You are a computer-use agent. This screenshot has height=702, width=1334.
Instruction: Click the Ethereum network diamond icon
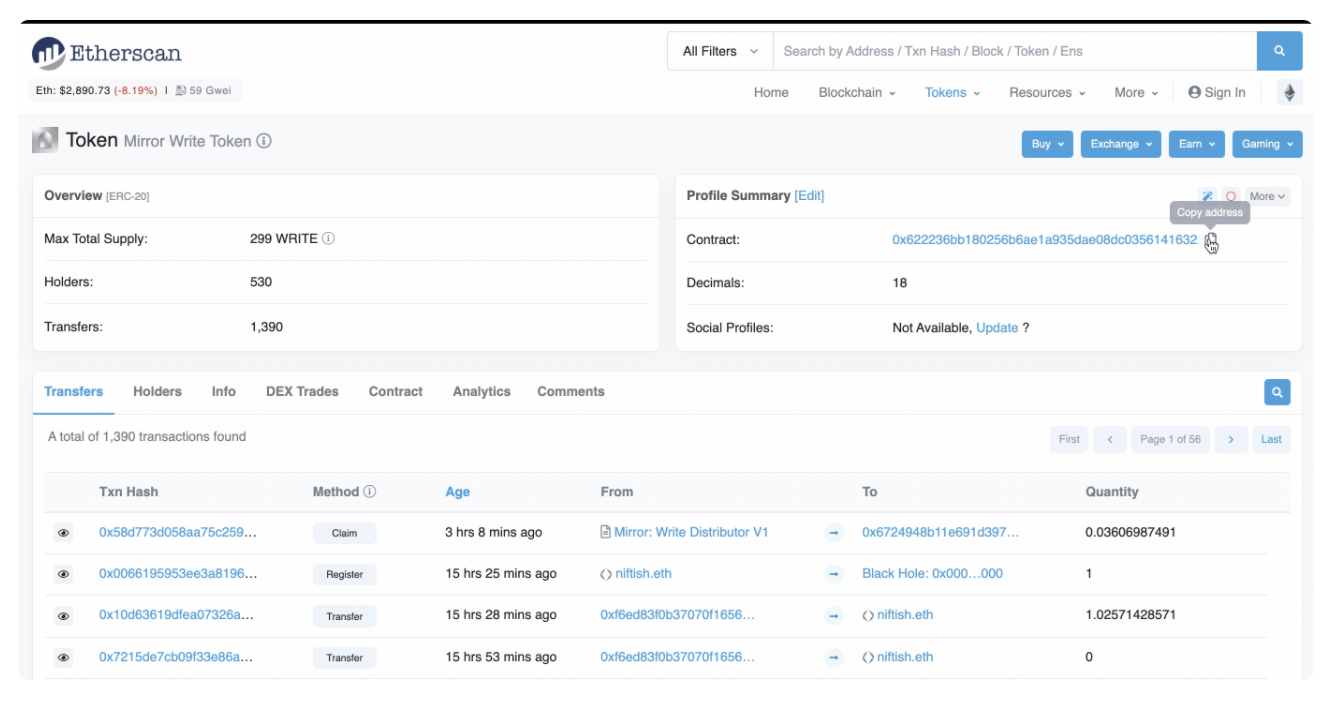(1289, 93)
